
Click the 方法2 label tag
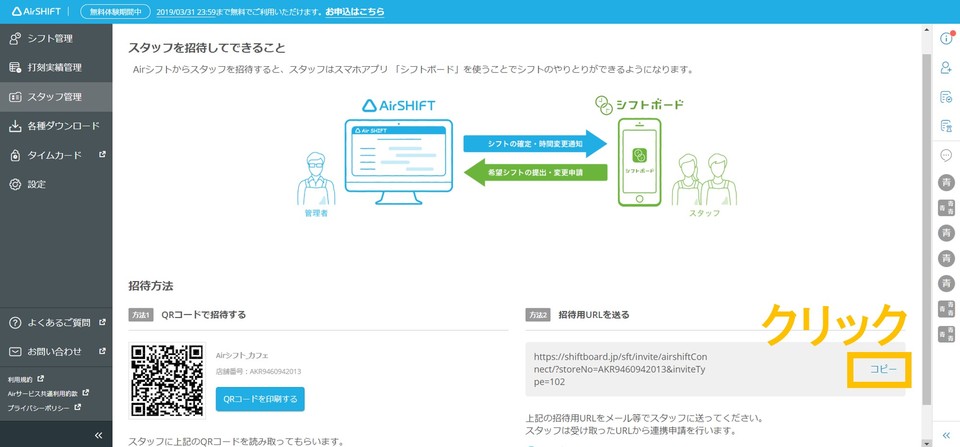[538, 315]
